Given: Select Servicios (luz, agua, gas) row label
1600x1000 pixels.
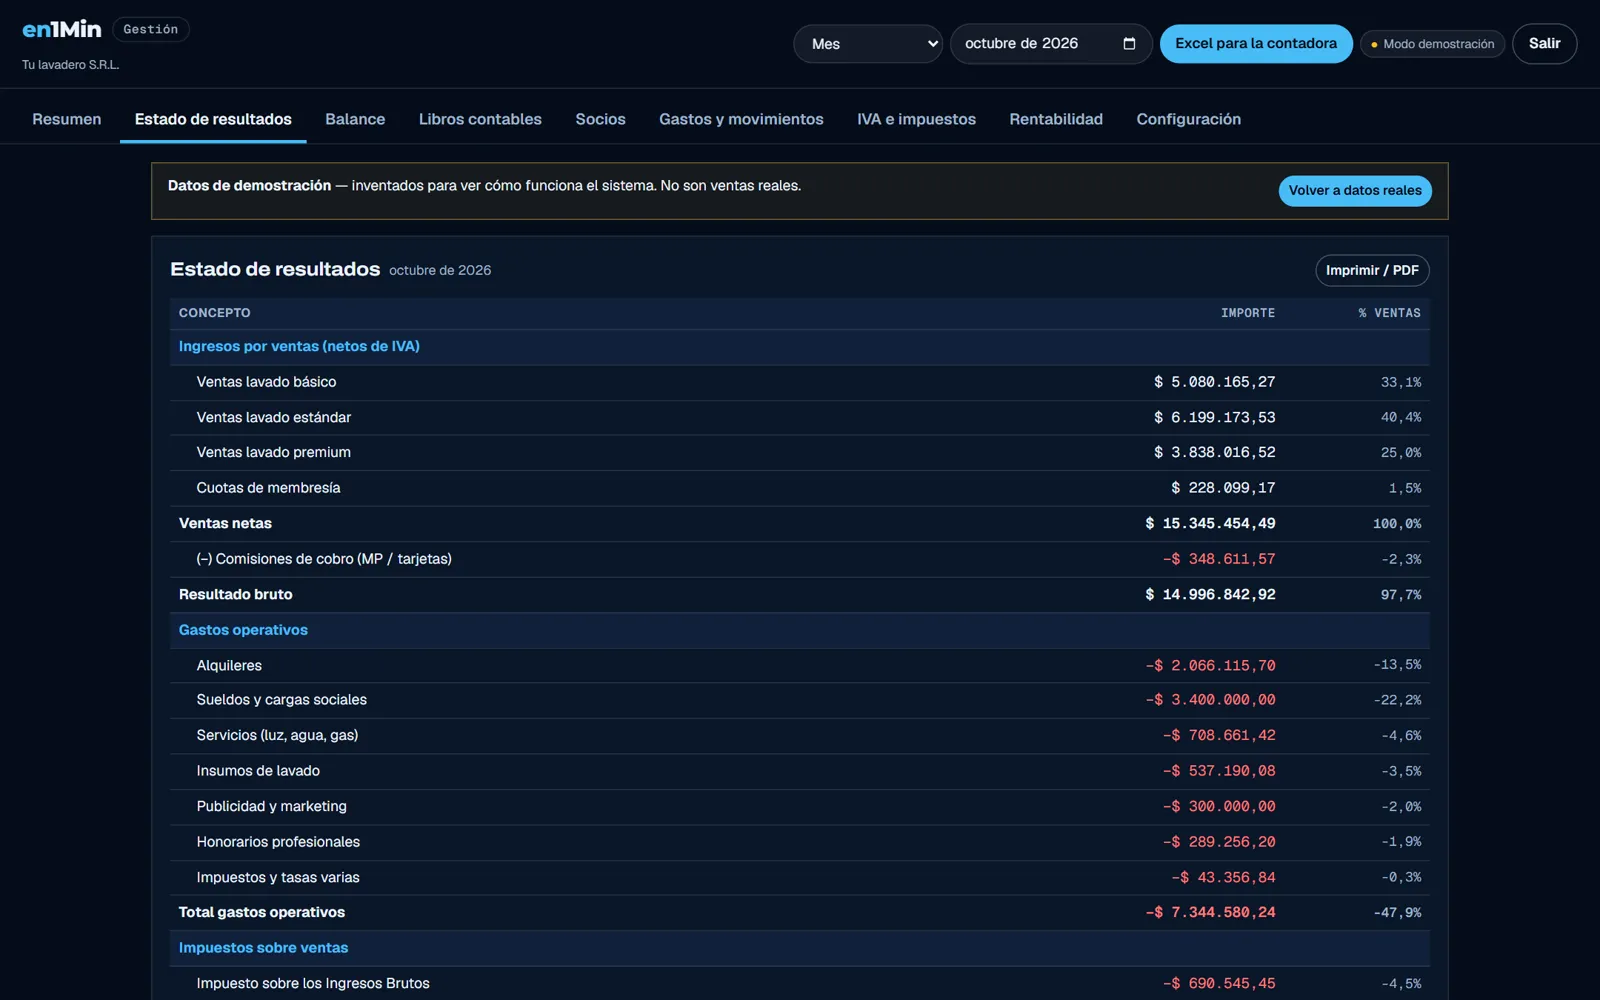Looking at the screenshot, I should [277, 735].
